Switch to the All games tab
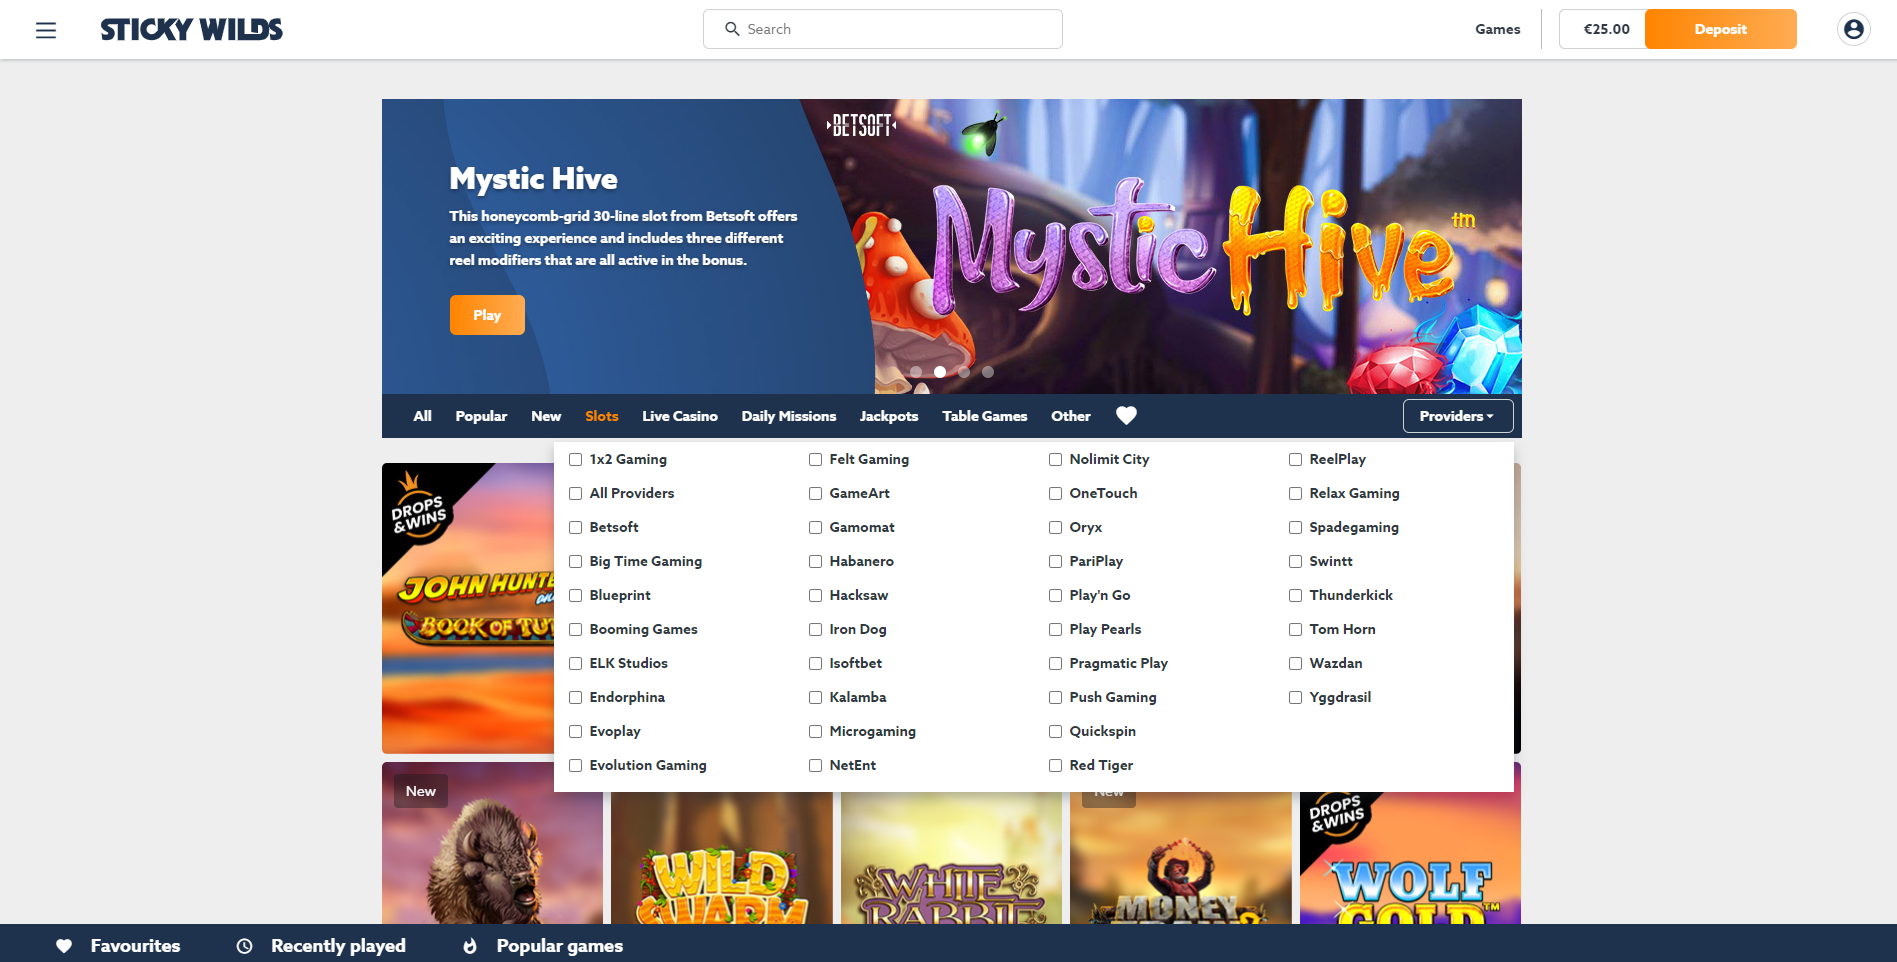The height and width of the screenshot is (962, 1897). coord(423,416)
